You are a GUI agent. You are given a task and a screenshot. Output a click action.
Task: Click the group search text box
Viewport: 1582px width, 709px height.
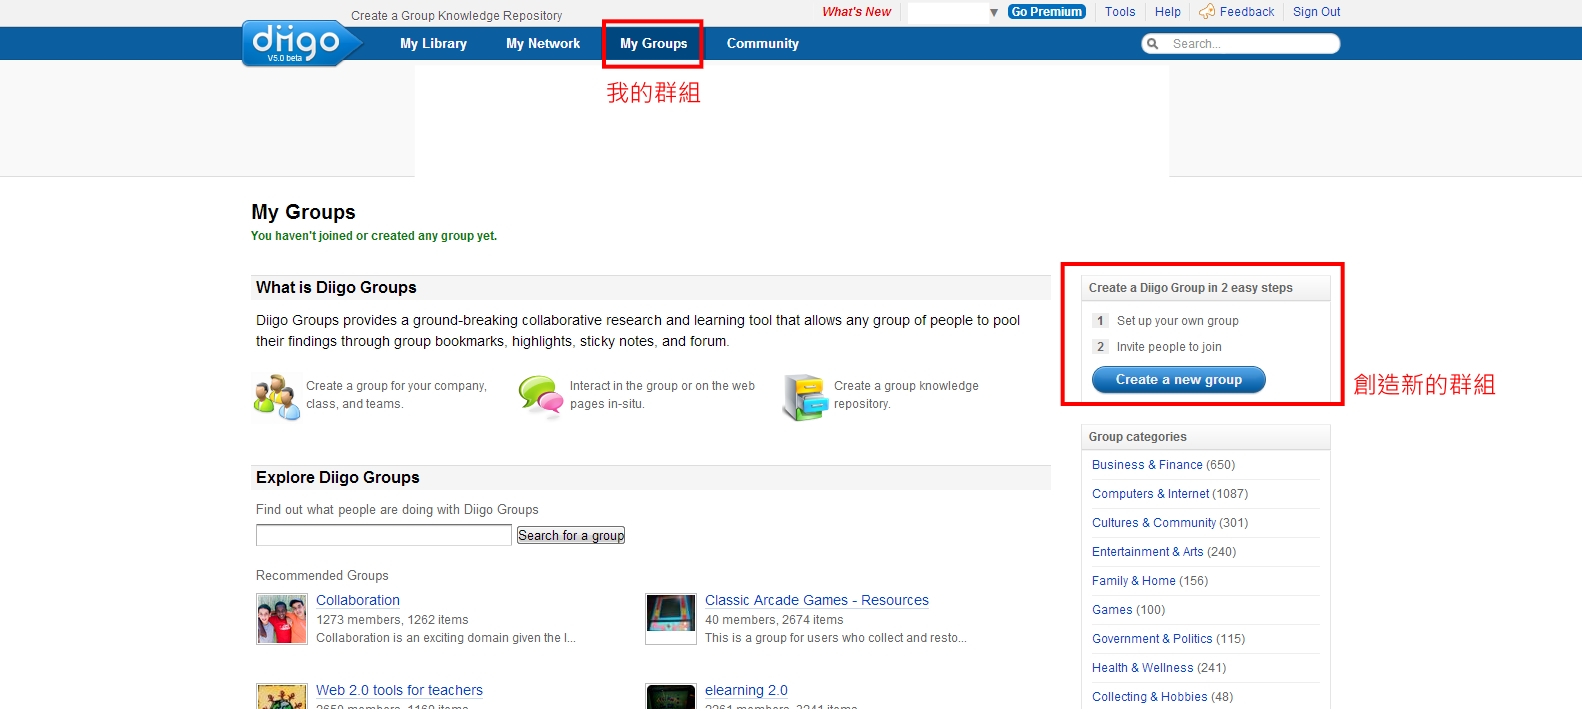(384, 536)
